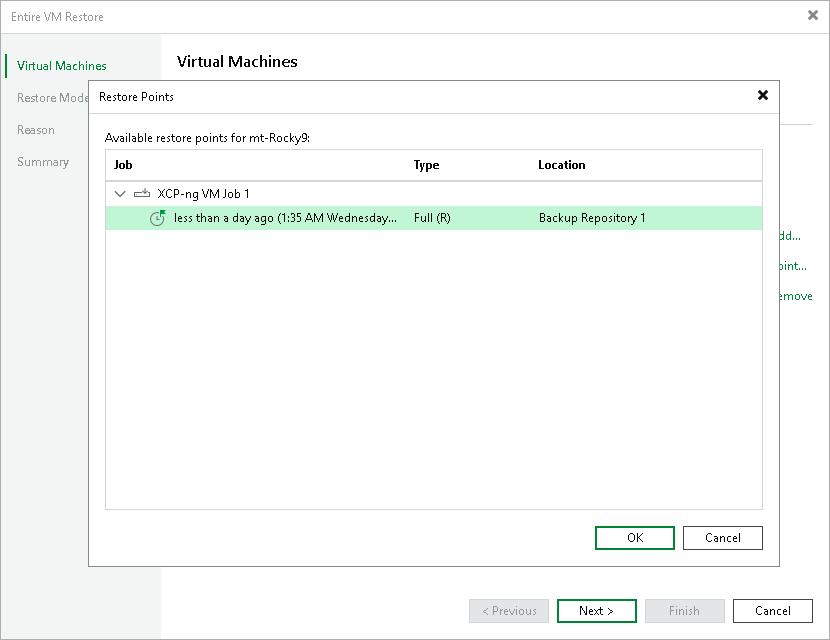Open the Summary wizard step
This screenshot has width=830, height=640.
point(43,162)
